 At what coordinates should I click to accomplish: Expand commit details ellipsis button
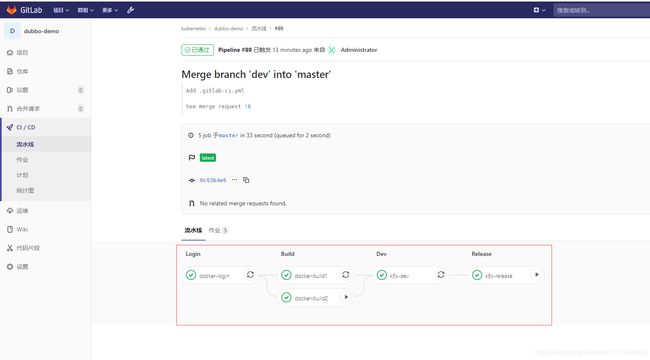pos(235,180)
